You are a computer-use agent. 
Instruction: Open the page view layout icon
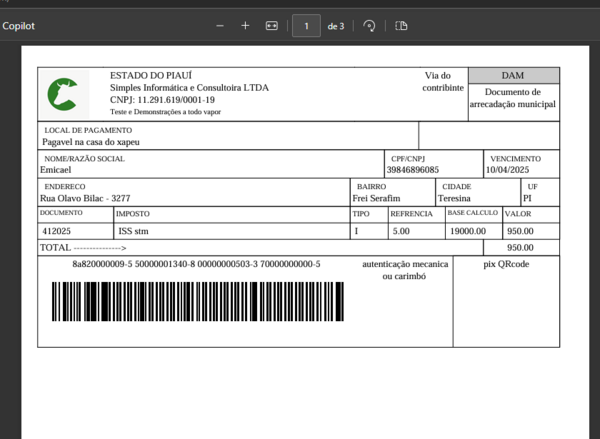(x=401, y=26)
